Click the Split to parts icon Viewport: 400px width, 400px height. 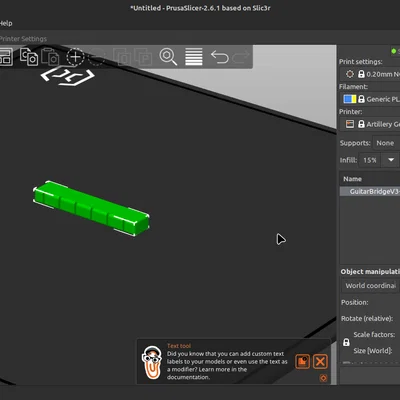tap(143, 57)
